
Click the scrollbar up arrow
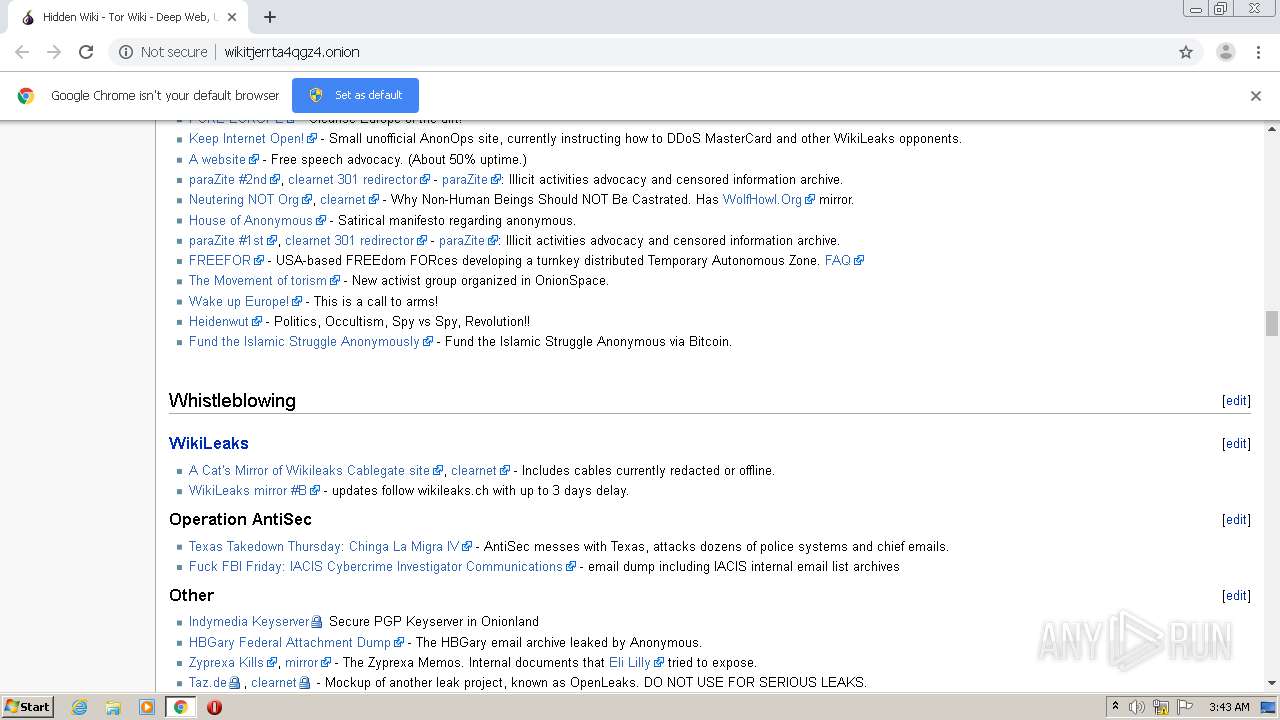click(1271, 129)
